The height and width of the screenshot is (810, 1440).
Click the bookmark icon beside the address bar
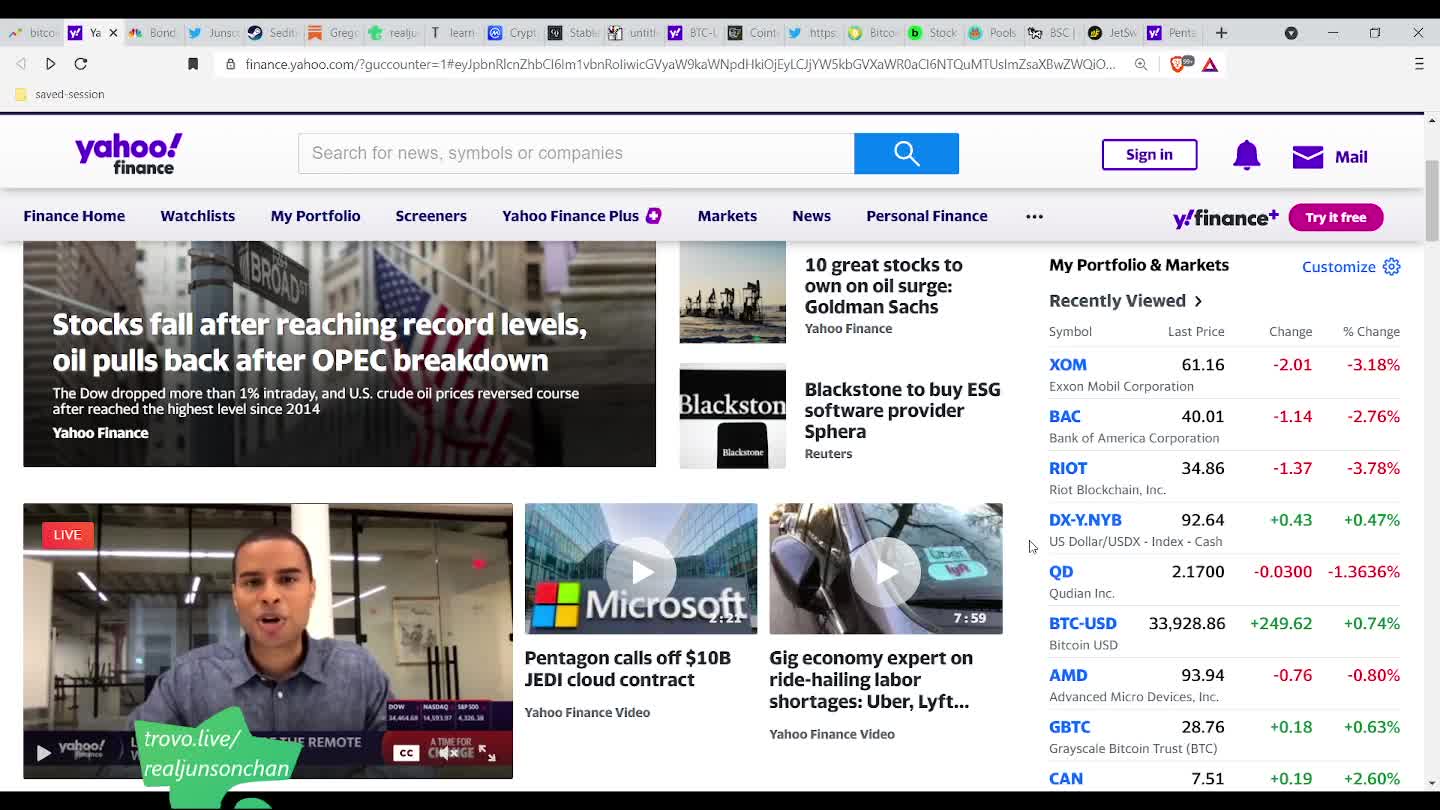(193, 64)
